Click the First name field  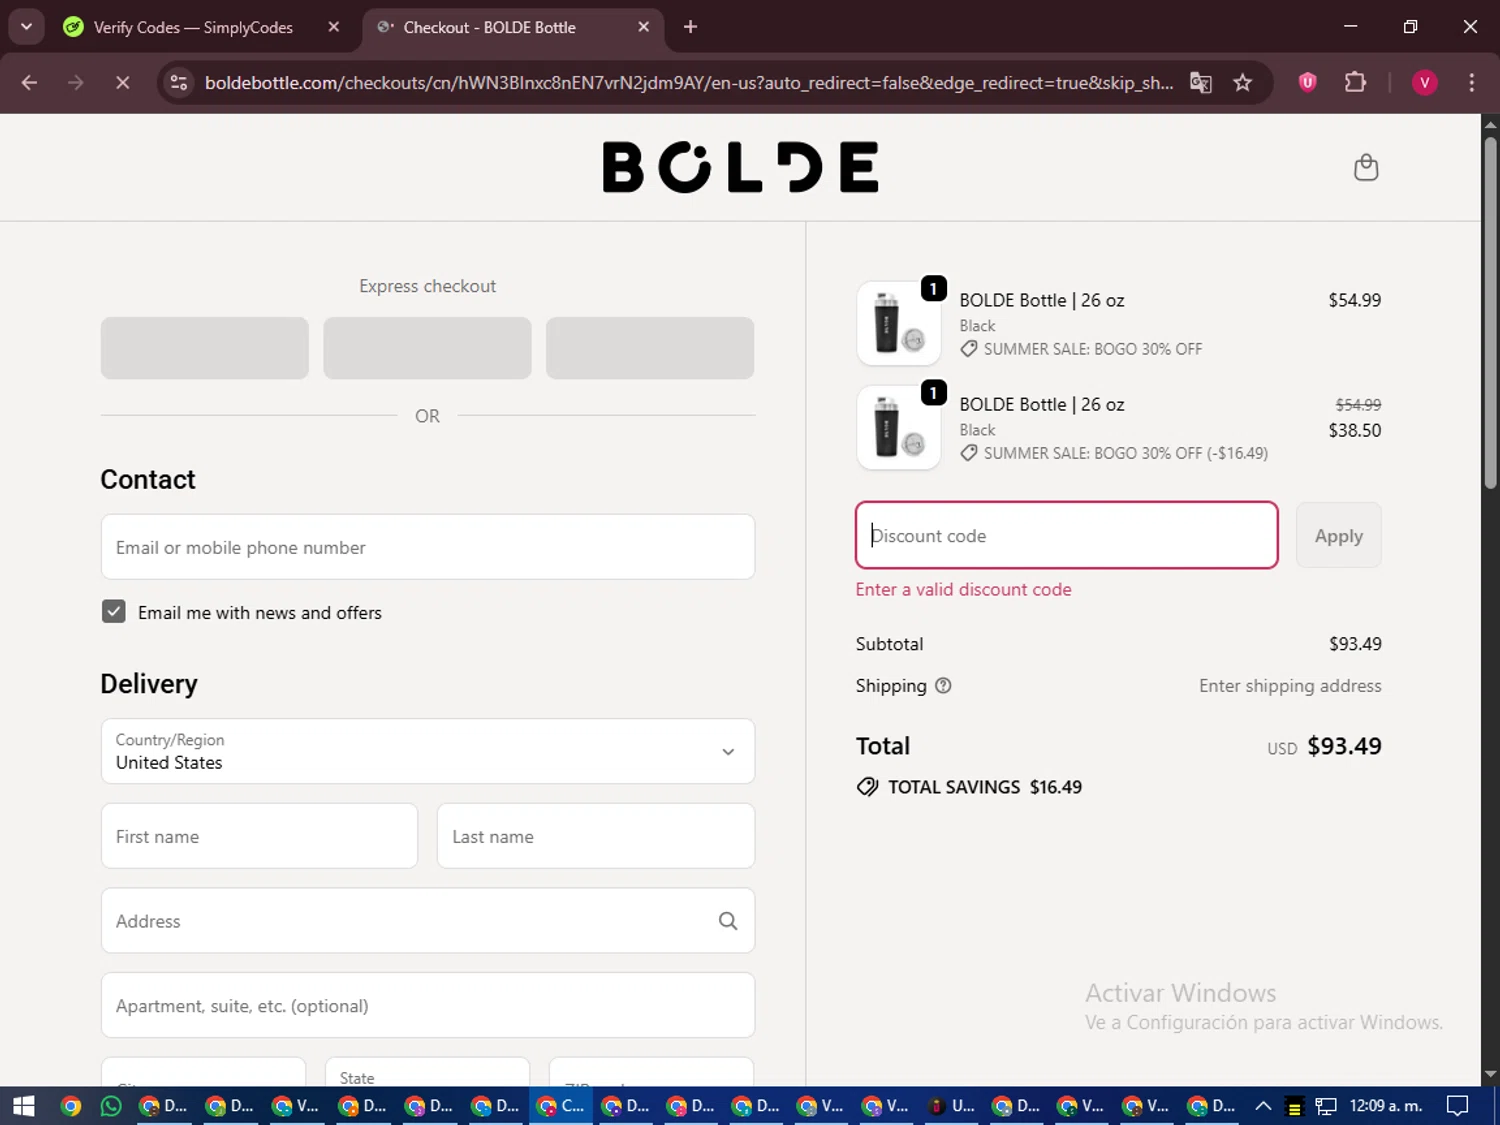[x=259, y=836]
